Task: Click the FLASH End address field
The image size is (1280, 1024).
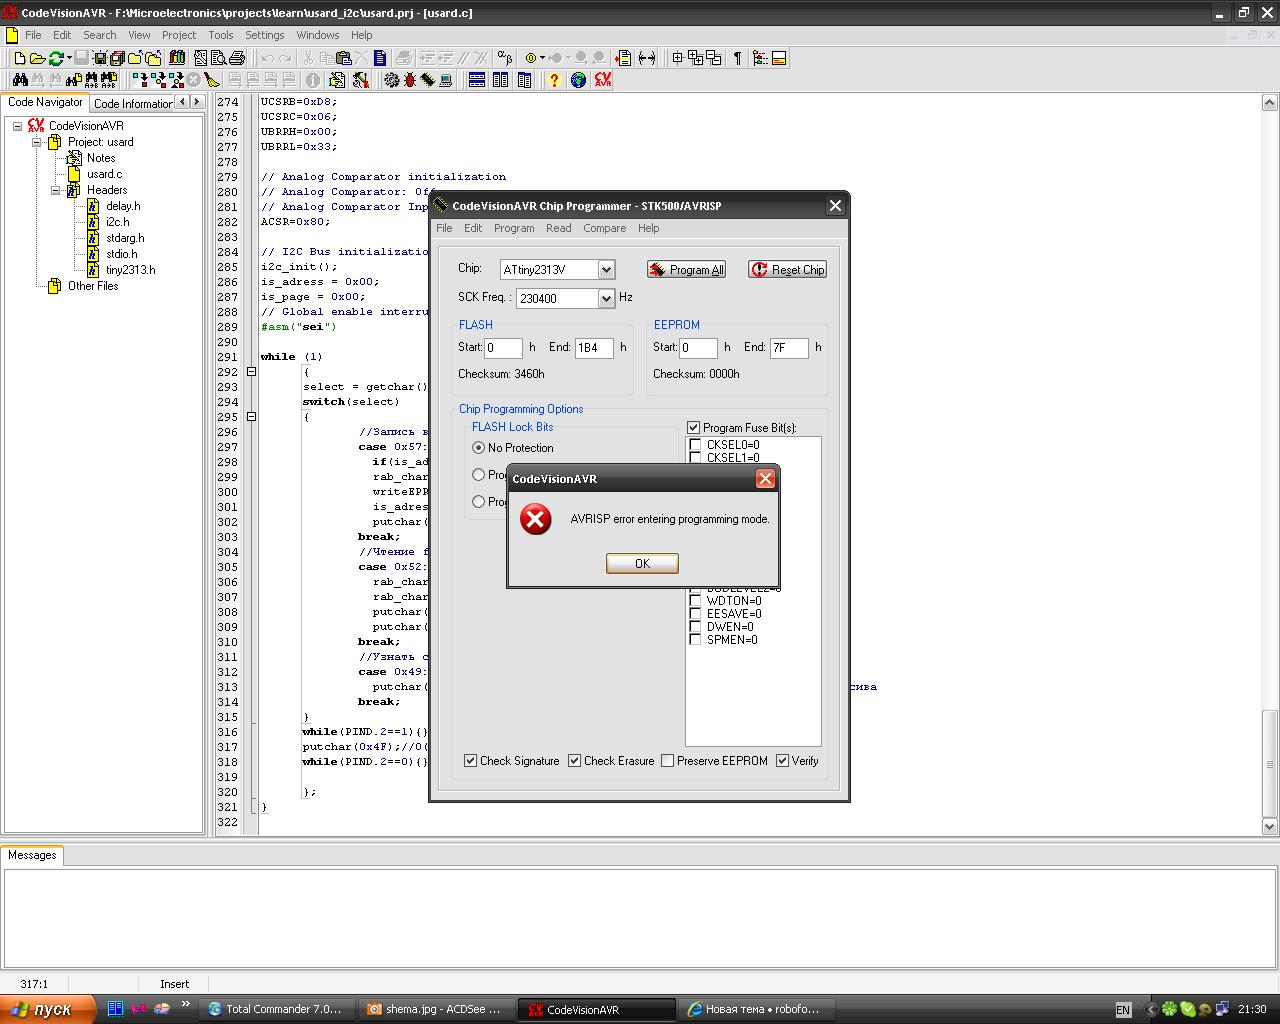Action: [593, 348]
